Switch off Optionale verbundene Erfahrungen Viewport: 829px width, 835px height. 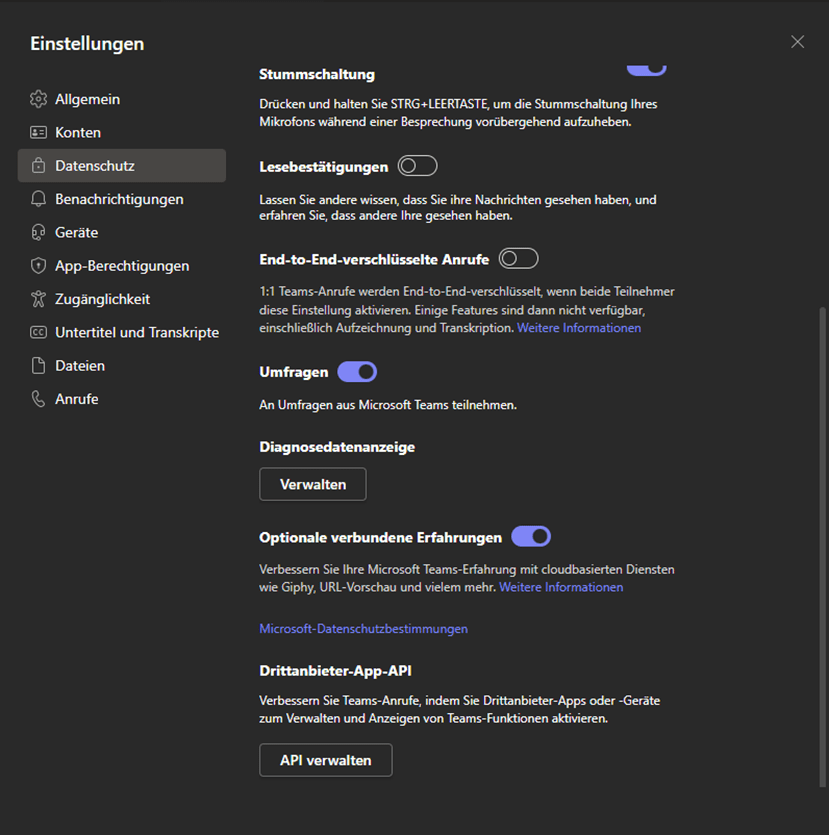tap(531, 537)
